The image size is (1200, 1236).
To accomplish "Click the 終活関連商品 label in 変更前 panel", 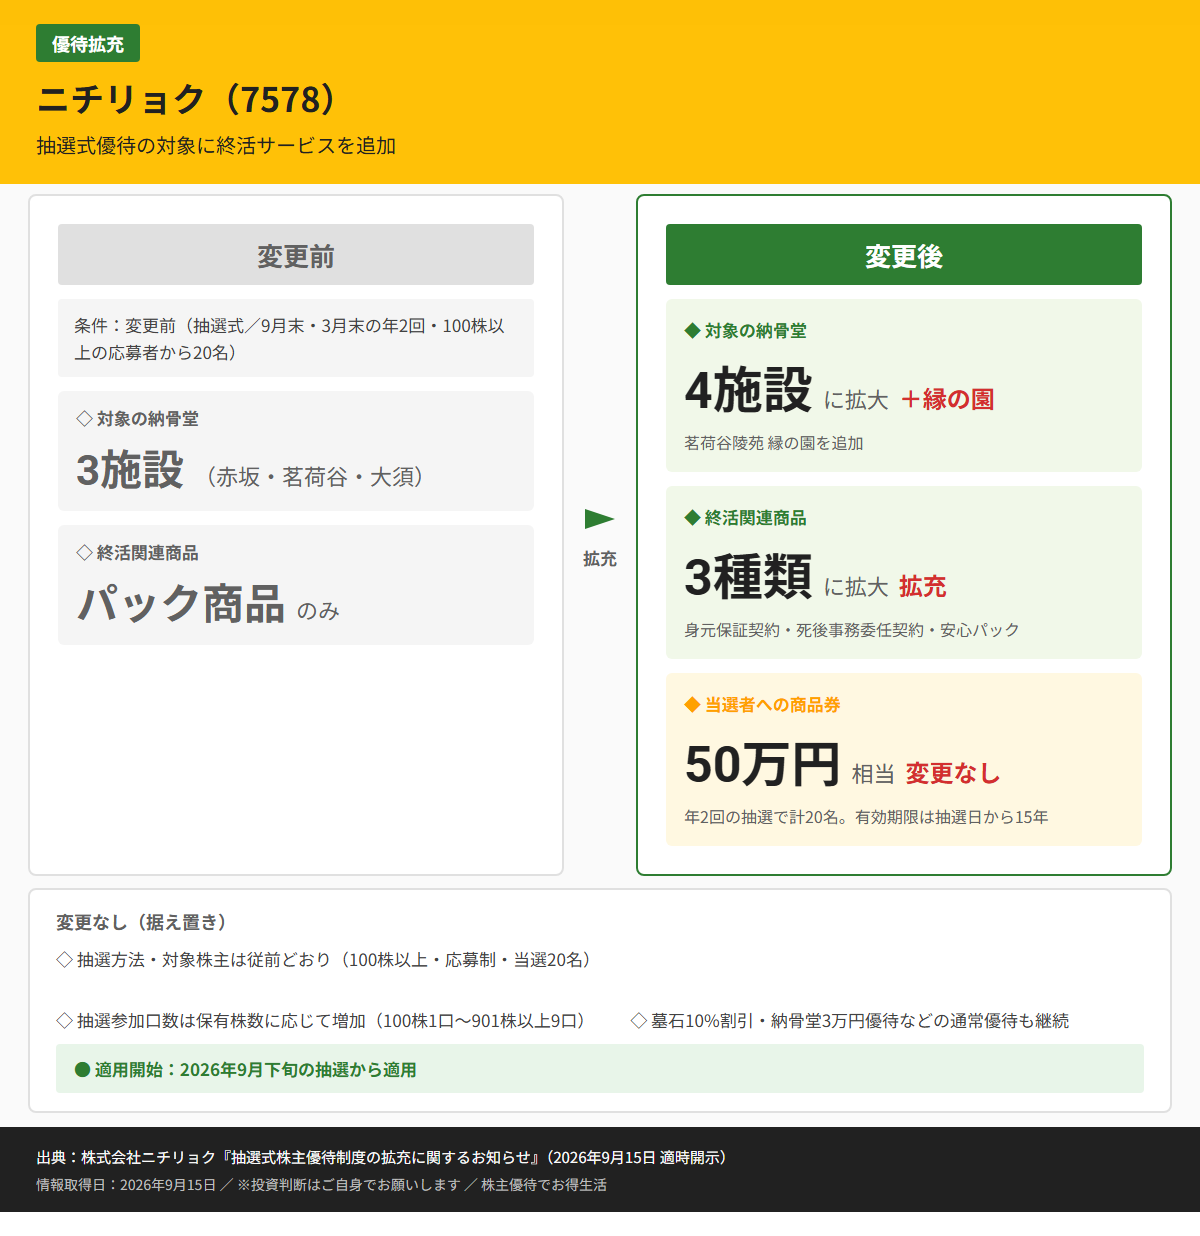I will coord(137,553).
